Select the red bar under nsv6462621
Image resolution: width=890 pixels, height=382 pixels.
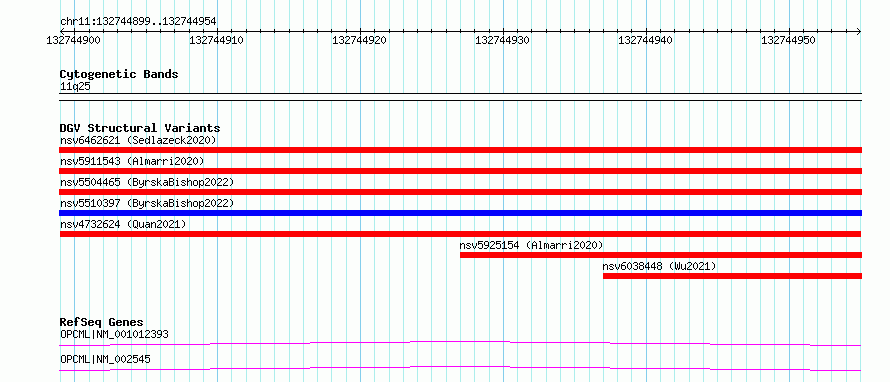[x=460, y=150]
